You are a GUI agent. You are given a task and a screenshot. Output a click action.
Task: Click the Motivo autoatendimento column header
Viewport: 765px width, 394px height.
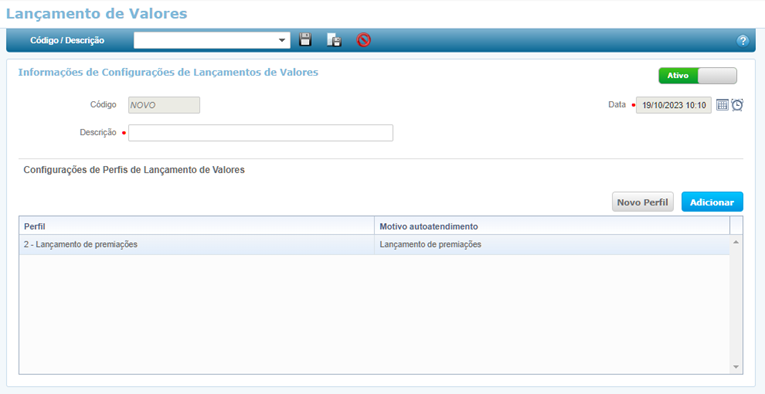click(x=552, y=226)
